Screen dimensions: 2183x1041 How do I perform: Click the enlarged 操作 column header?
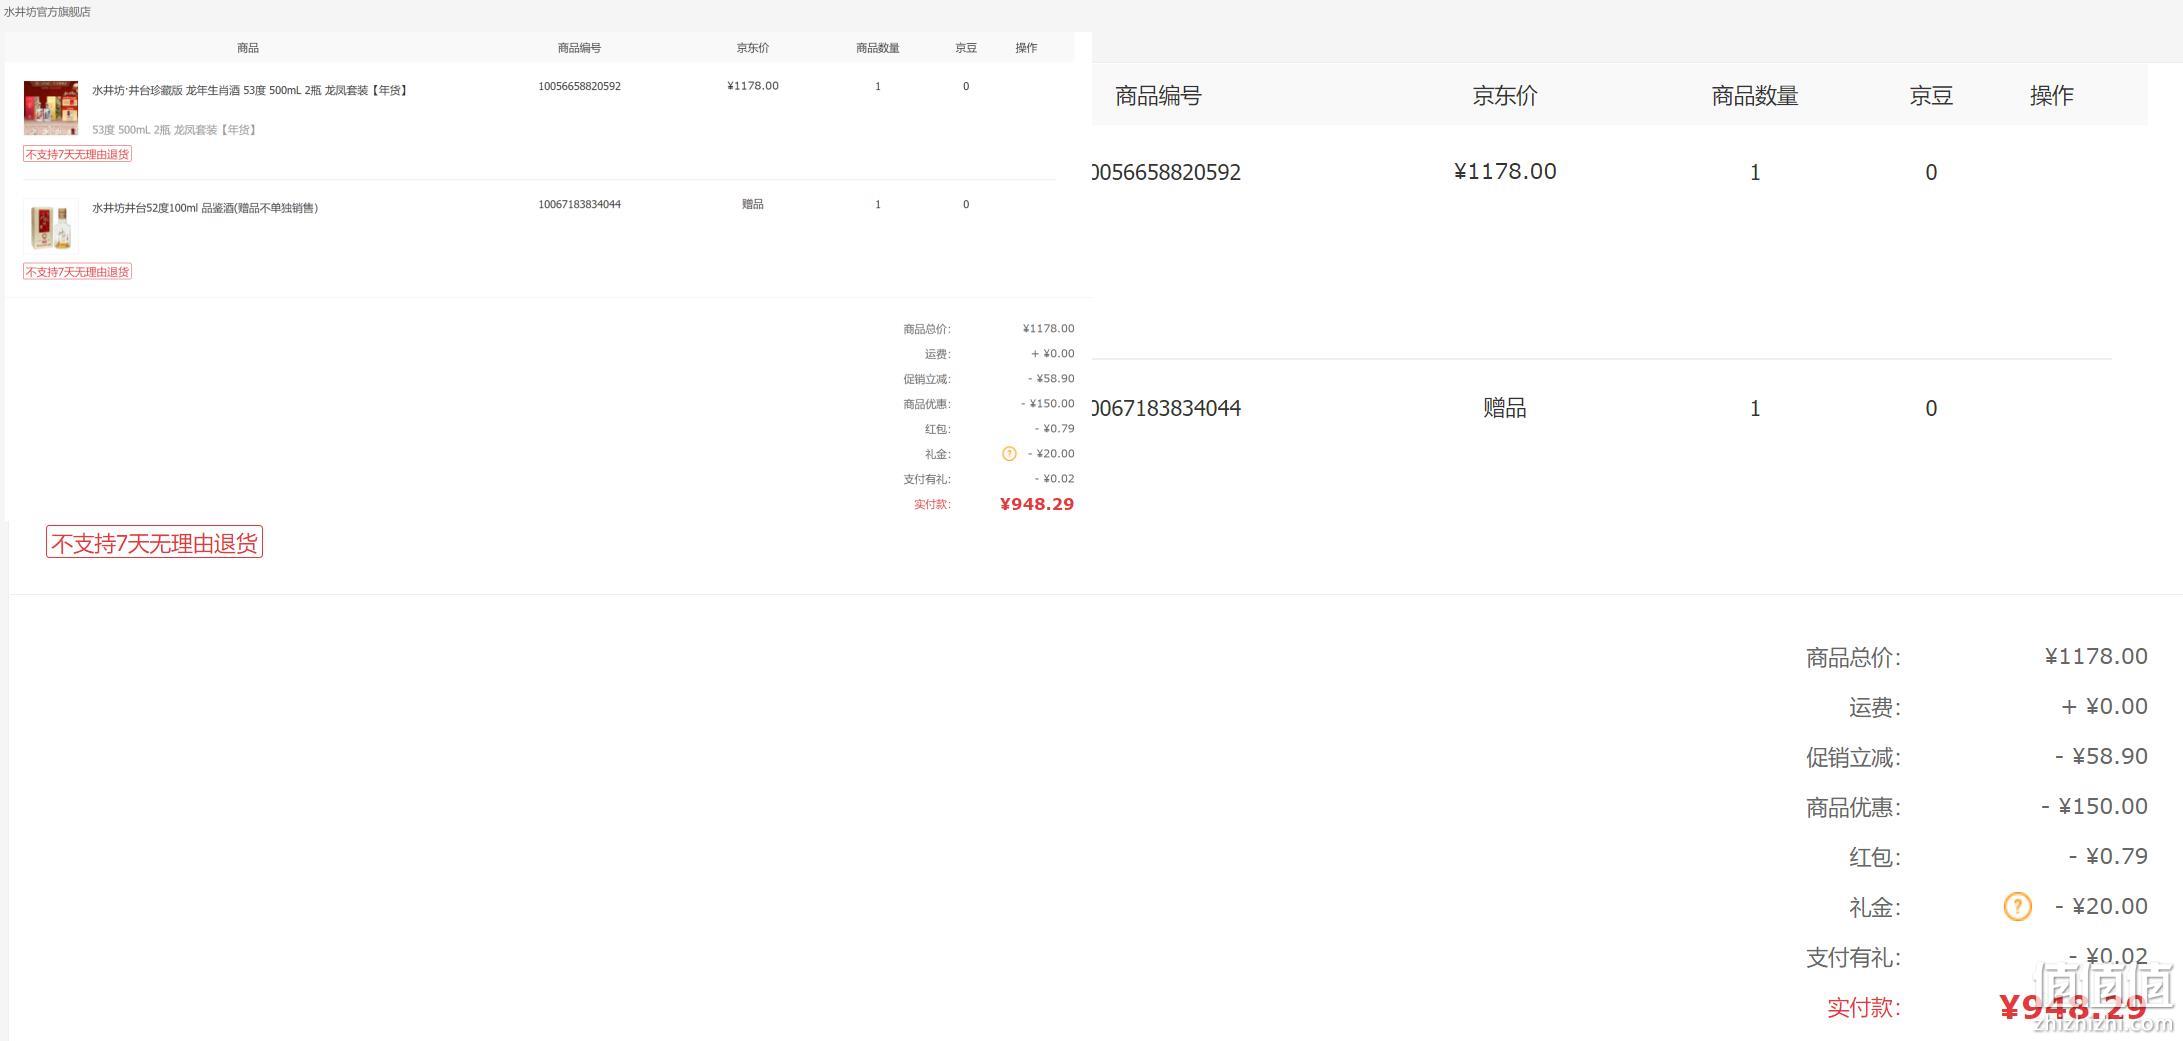2052,96
